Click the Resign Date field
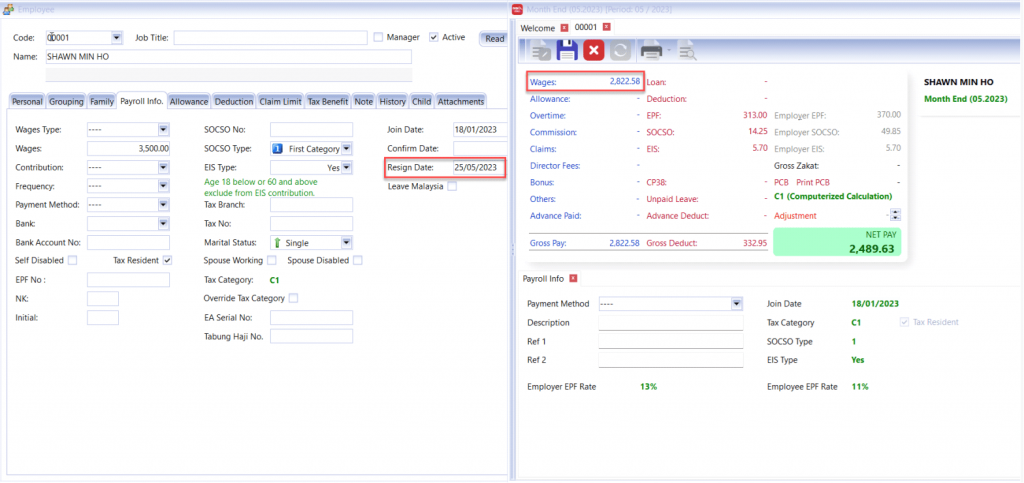 pyautogui.click(x=479, y=167)
